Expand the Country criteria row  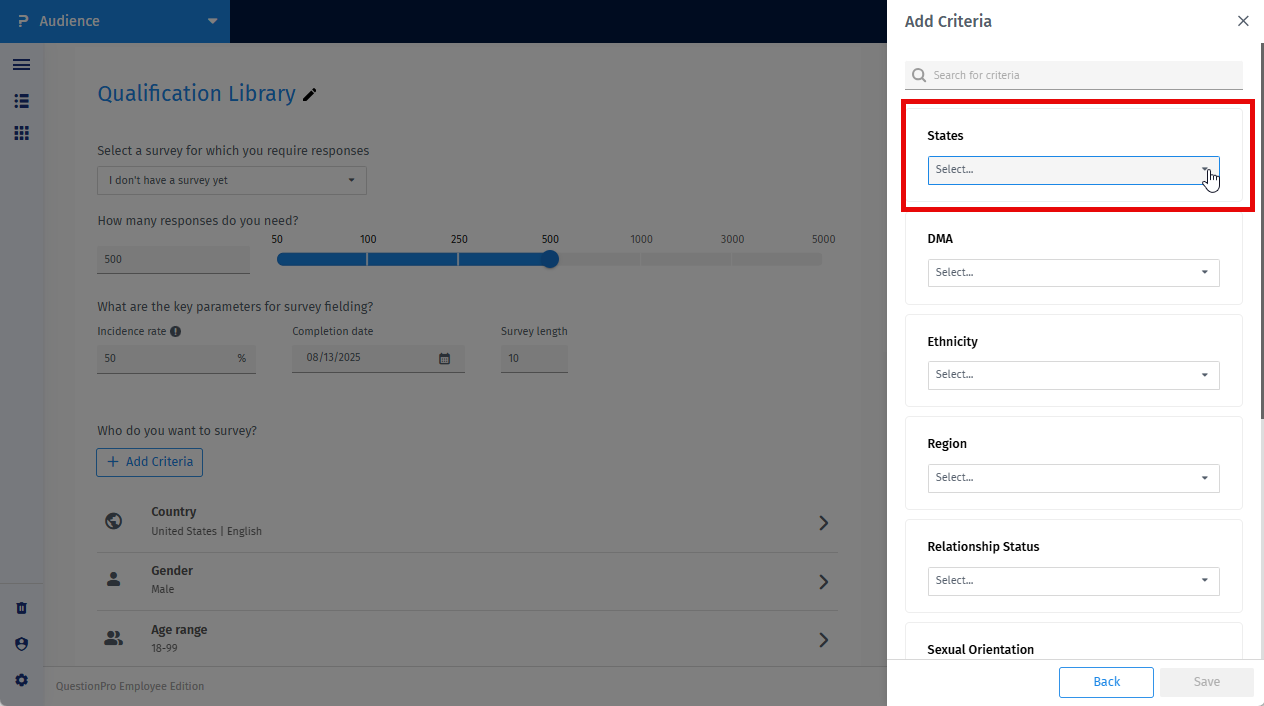[x=467, y=522]
